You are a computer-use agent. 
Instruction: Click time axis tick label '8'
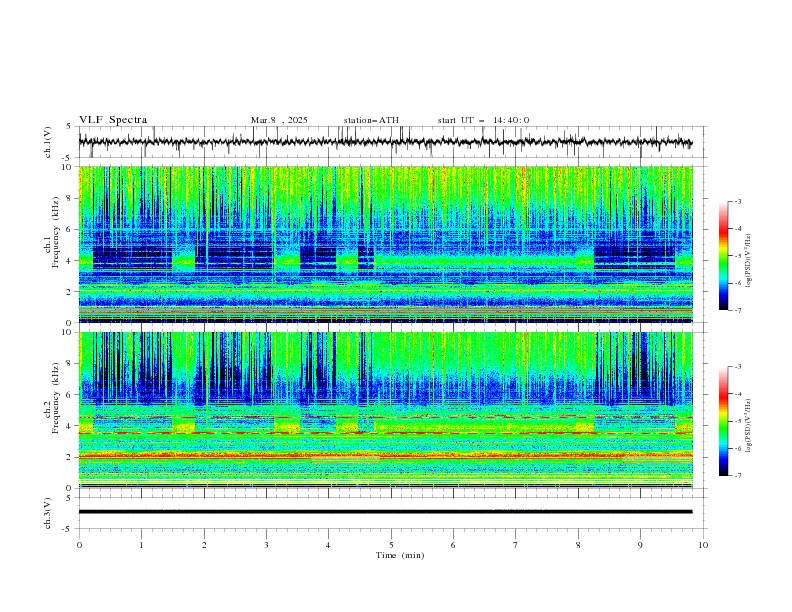coord(578,545)
